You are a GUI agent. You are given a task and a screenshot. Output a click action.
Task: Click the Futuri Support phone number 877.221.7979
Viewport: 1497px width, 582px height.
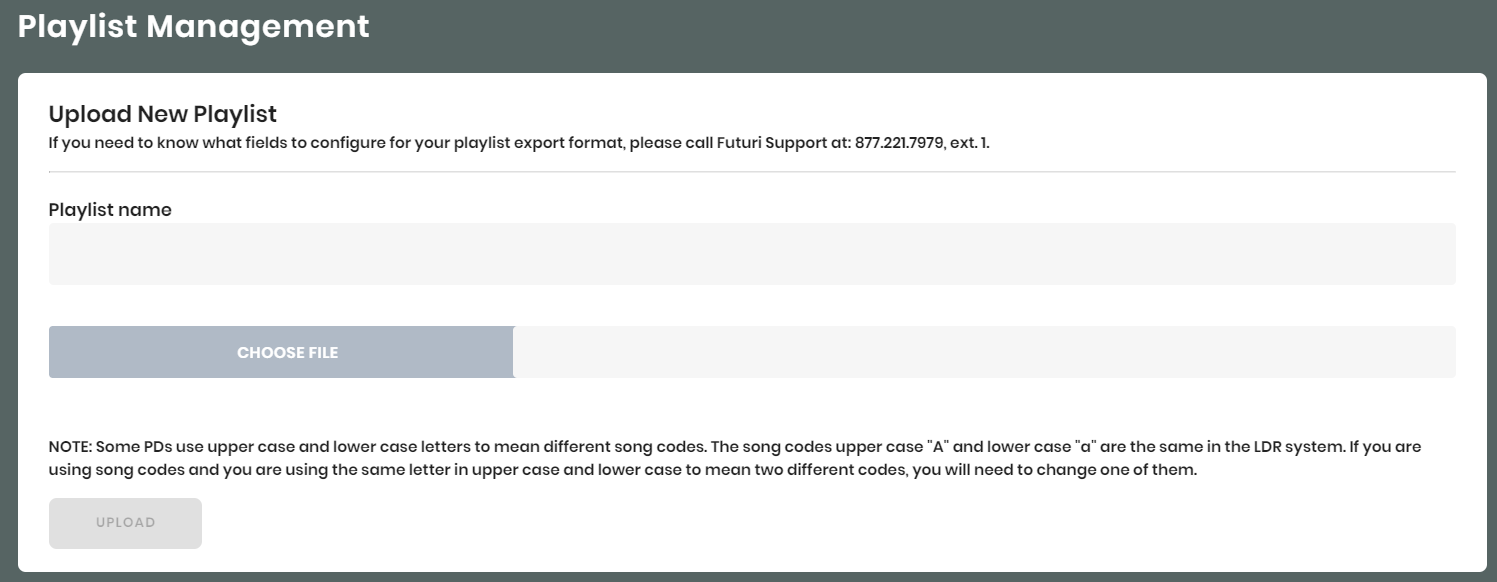899,142
